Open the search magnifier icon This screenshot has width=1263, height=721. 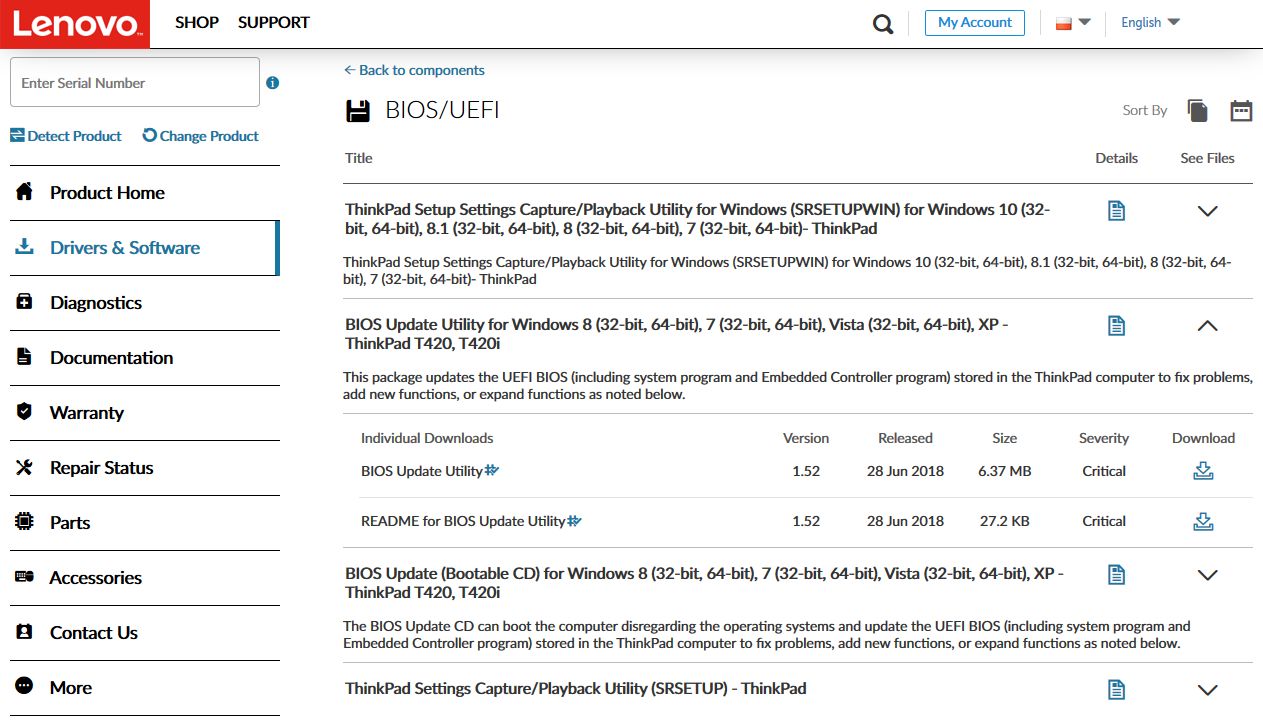click(883, 24)
